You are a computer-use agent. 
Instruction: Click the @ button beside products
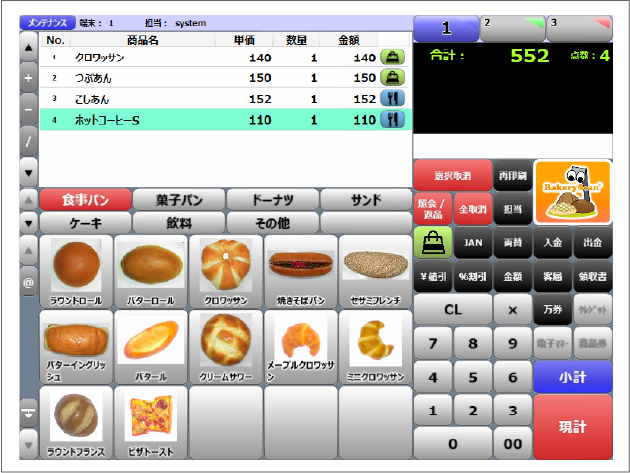(x=29, y=283)
